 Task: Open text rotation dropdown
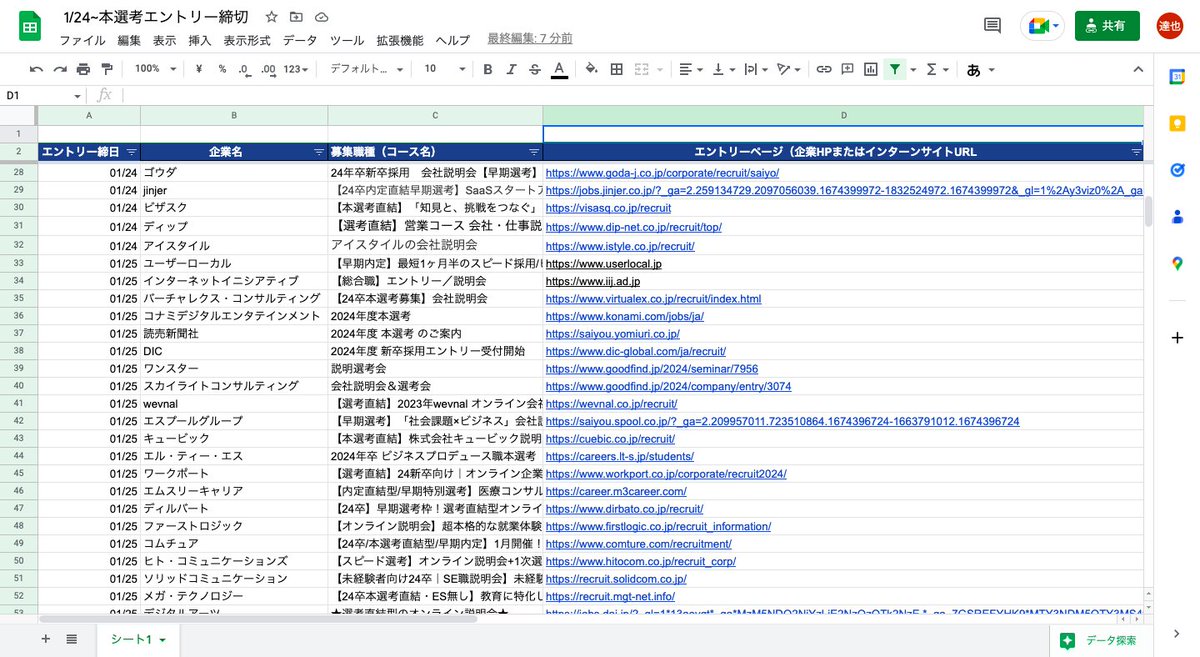789,69
